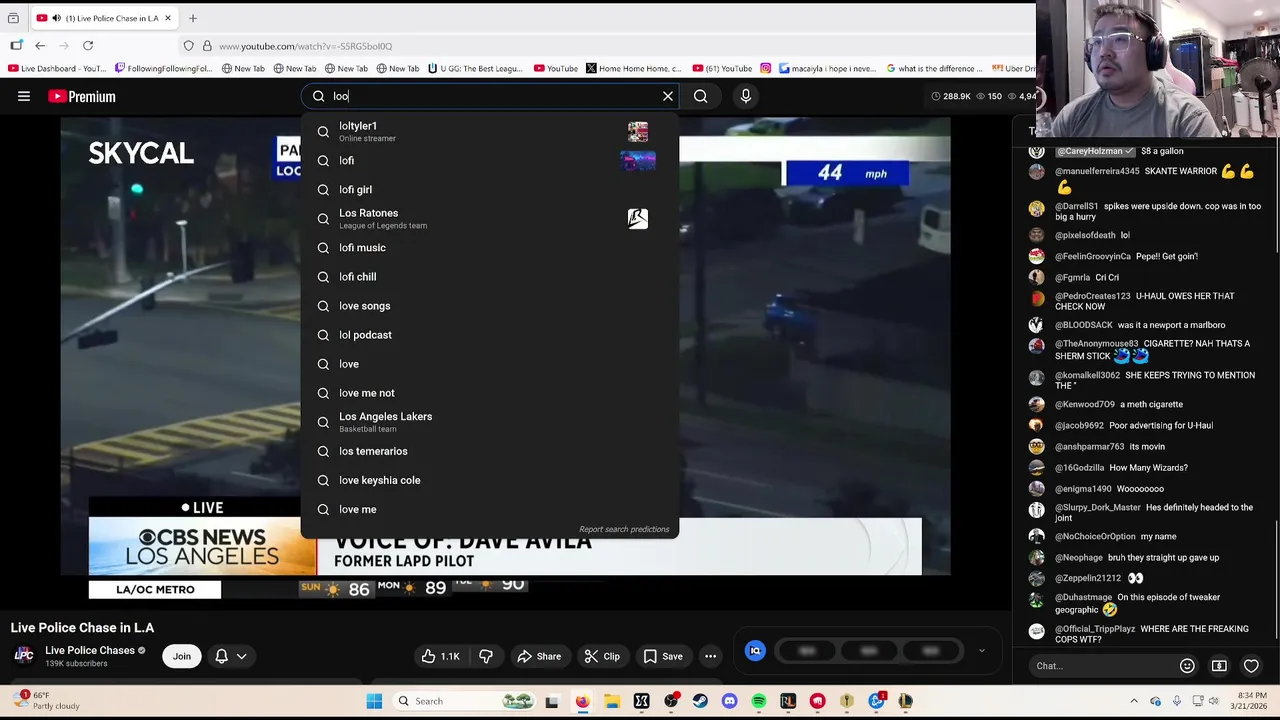The image size is (1280, 720).
Task: Toggle notification bell for channel
Action: 222,656
